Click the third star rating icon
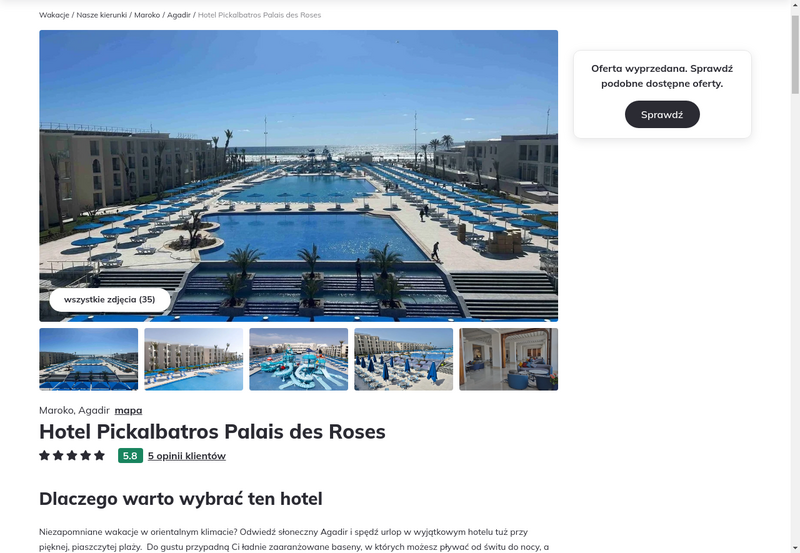This screenshot has width=800, height=553. (x=72, y=455)
